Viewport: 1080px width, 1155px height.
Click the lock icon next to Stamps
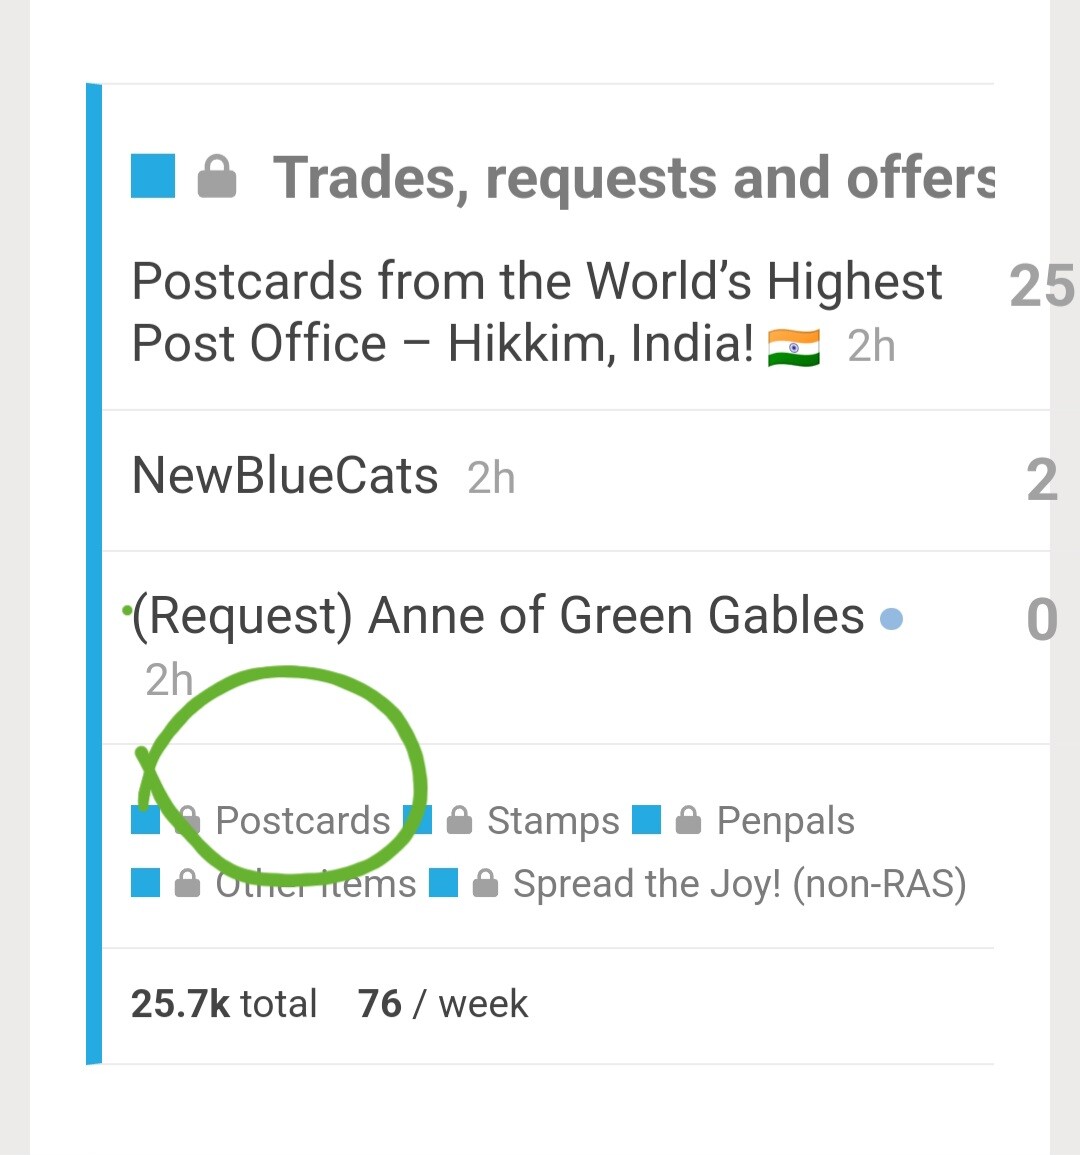459,822
